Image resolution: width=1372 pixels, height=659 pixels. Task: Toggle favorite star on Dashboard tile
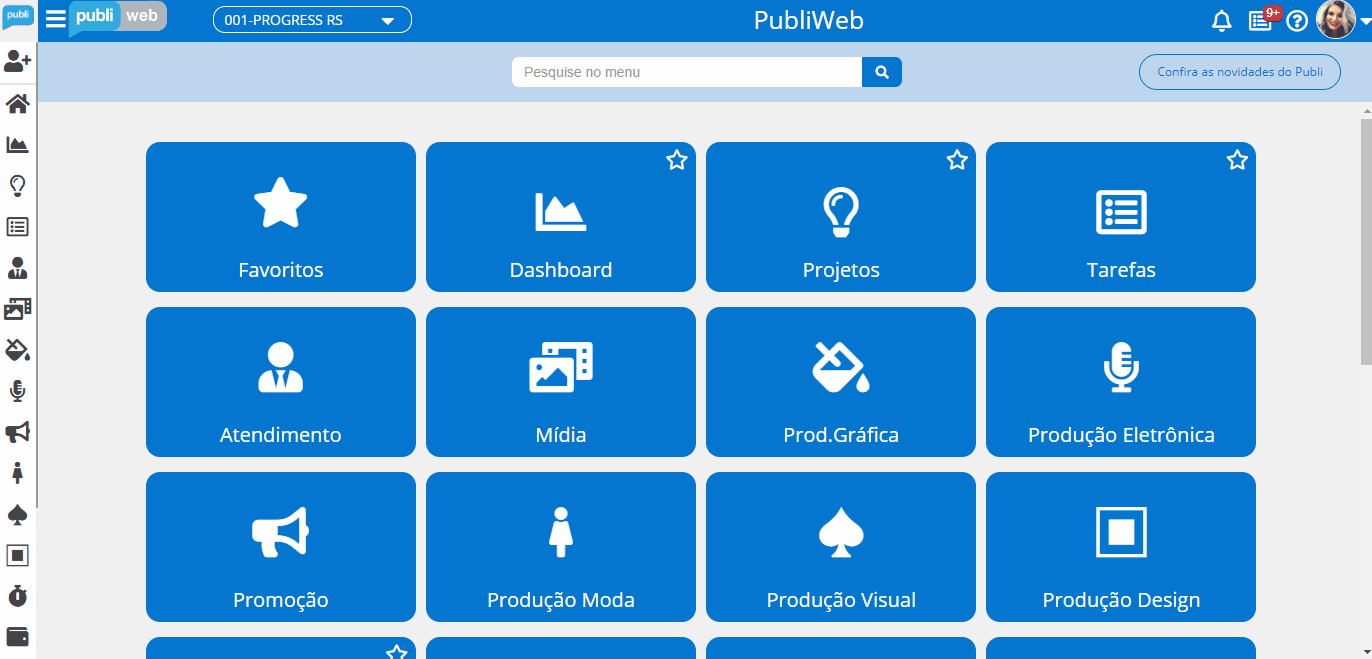677,160
